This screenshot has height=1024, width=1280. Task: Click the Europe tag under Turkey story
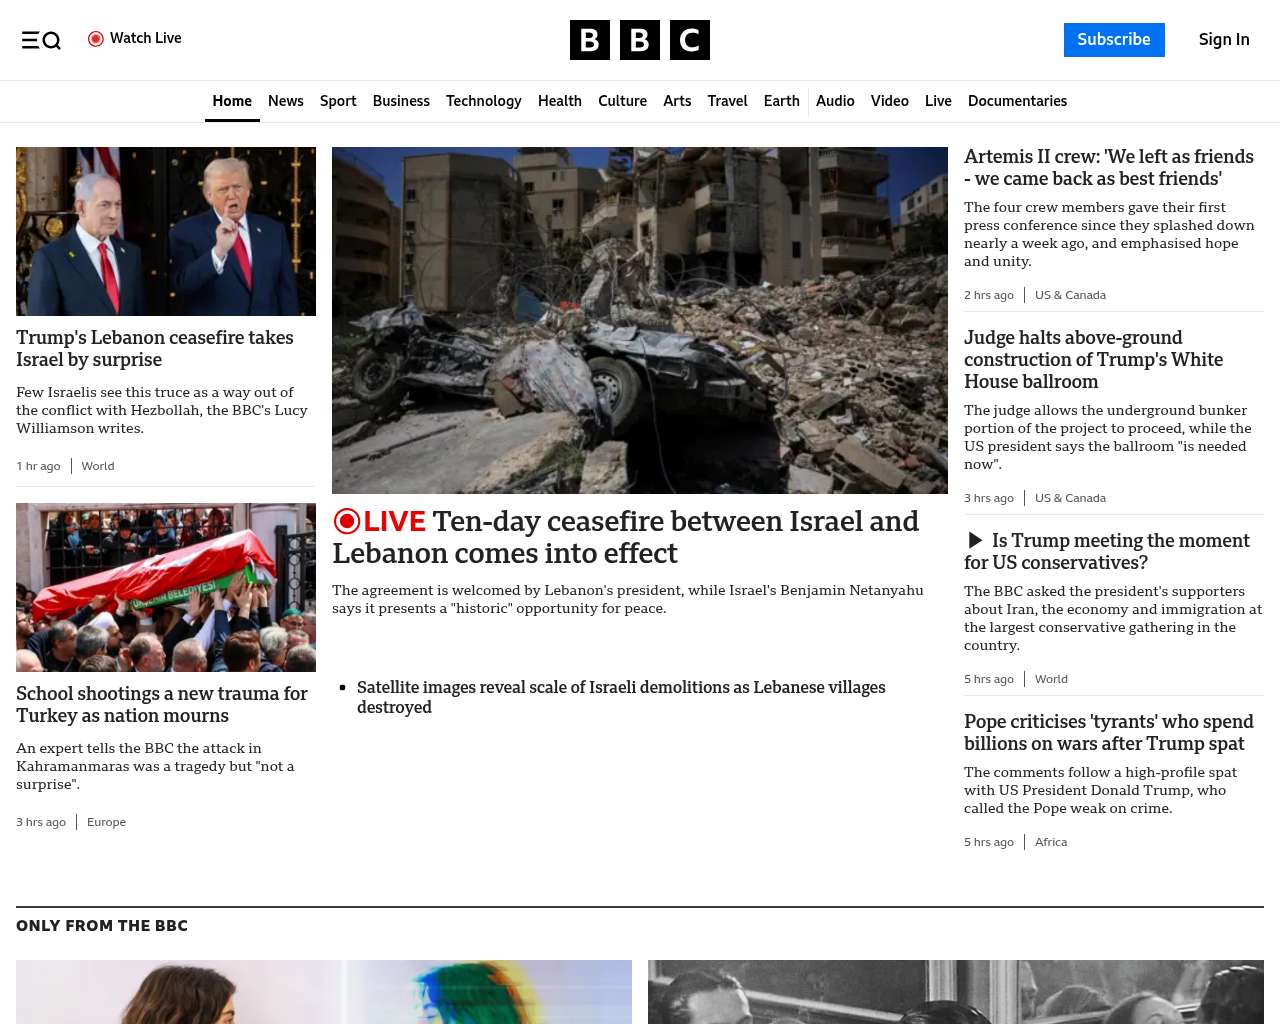[106, 822]
